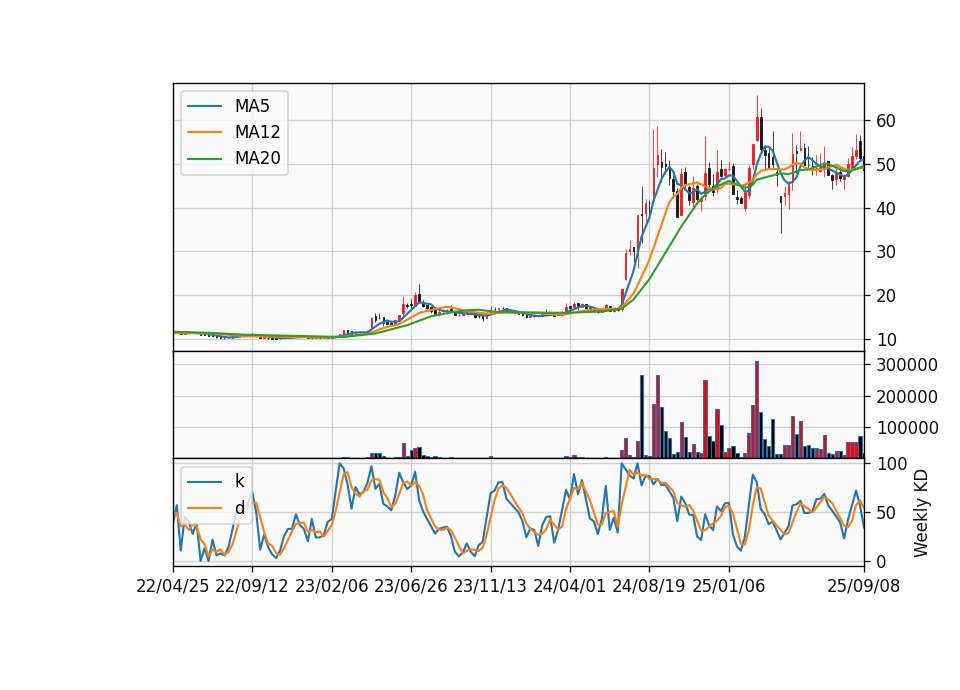Click the 23/11/13 date tick label
Screen dimensions: 960x690
[x=490, y=586]
